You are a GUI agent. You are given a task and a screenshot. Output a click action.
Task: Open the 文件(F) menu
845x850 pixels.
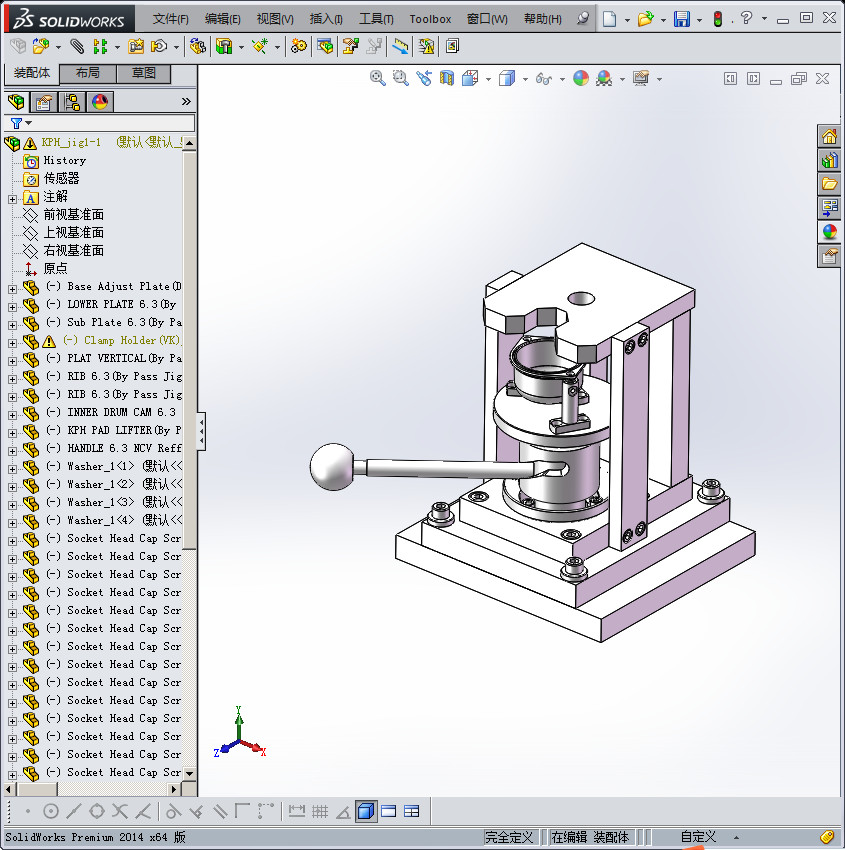tap(171, 19)
